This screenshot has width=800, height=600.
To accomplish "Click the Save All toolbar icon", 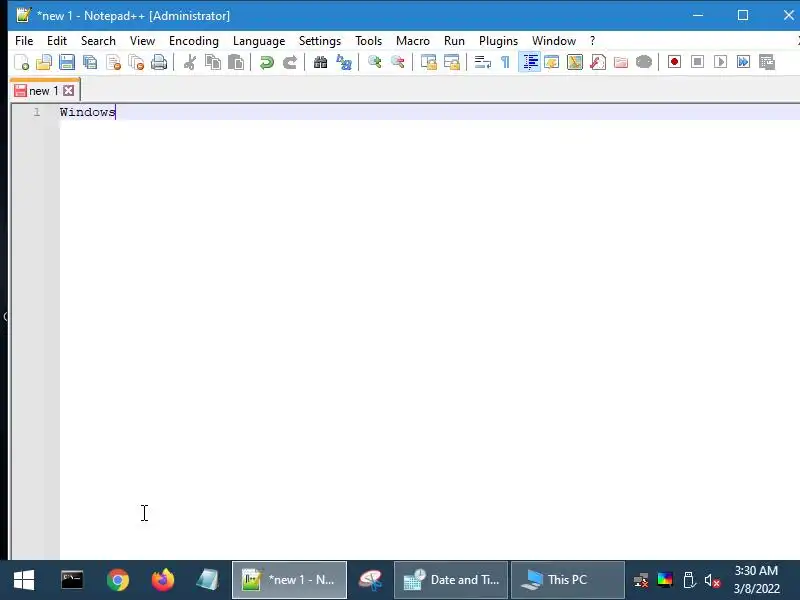I will tap(90, 62).
